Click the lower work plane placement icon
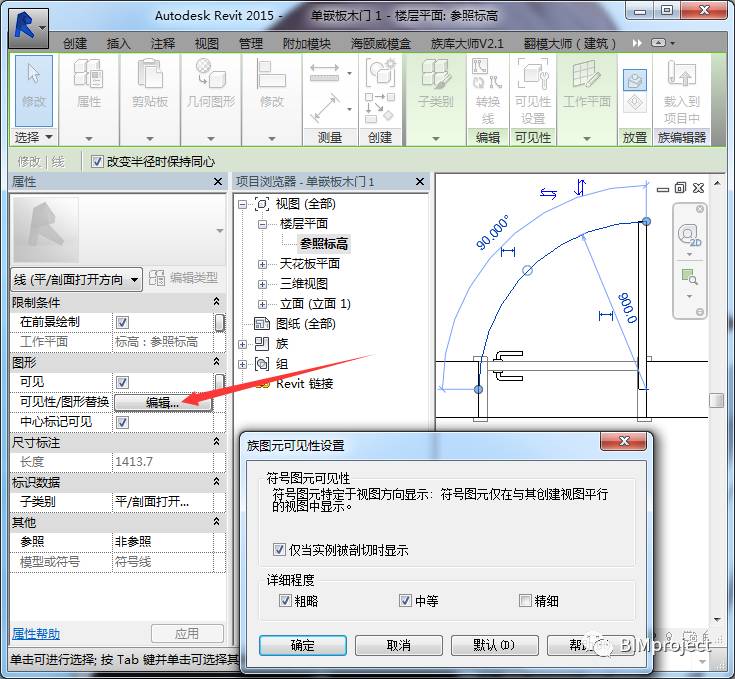This screenshot has width=735, height=679. click(x=635, y=103)
